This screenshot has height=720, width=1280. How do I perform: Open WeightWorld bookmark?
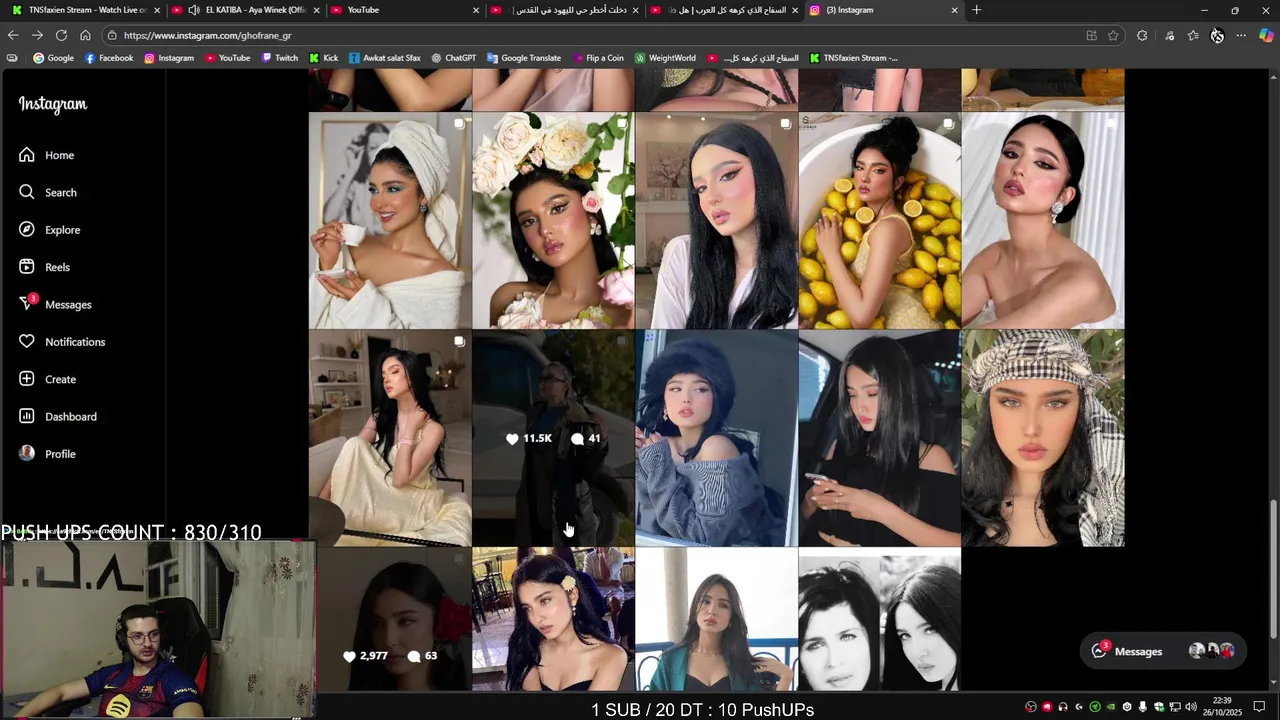click(x=665, y=58)
